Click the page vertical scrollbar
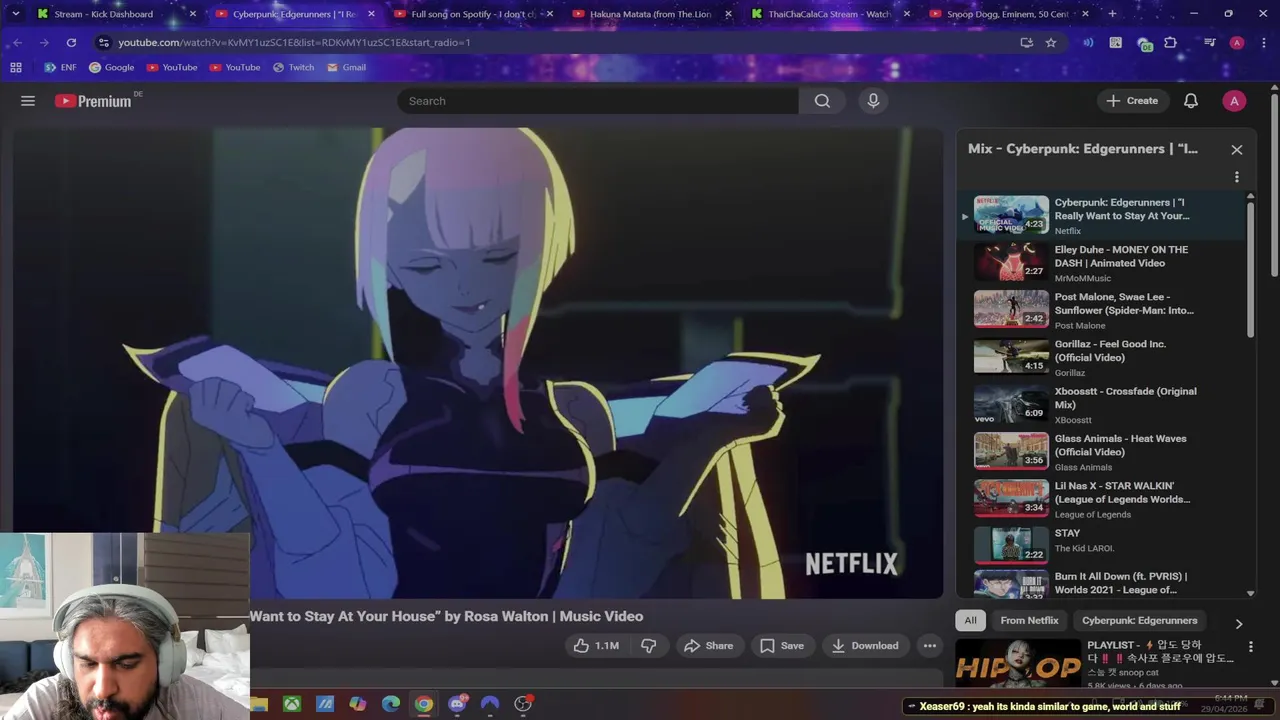This screenshot has height=720, width=1280. tap(1275, 185)
